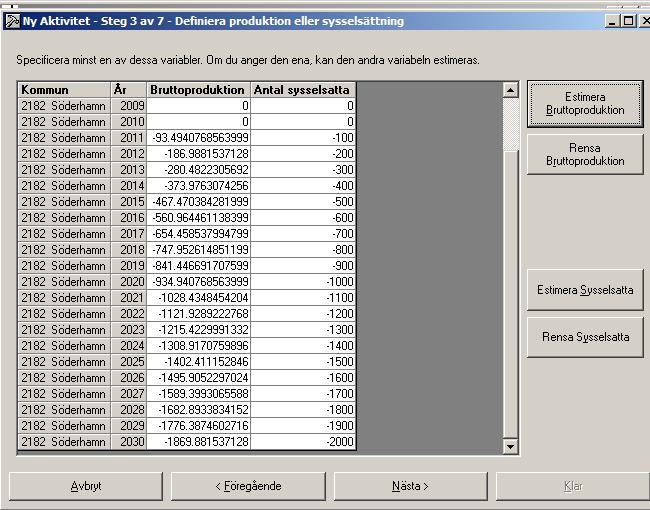Click the cell with -467.470384281999

tap(199, 202)
